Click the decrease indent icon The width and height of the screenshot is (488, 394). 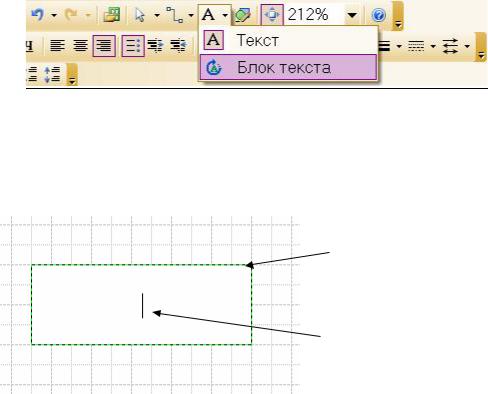point(156,46)
